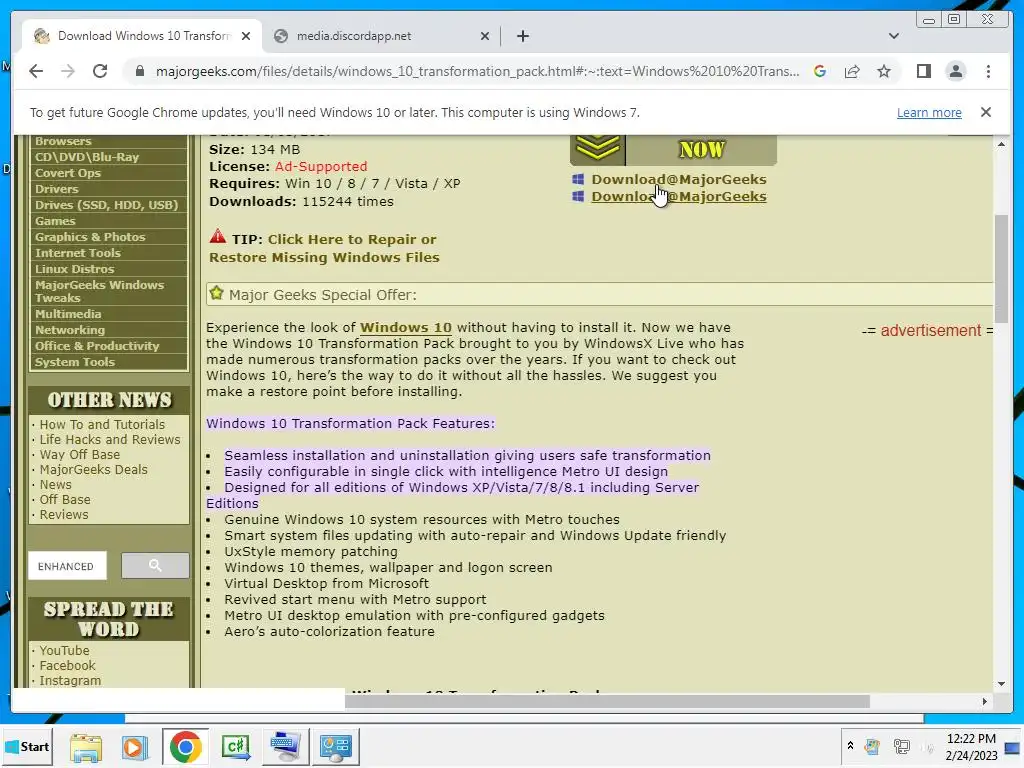Select the Multimedia category
Screen dimensions: 1024x768
tap(68, 314)
